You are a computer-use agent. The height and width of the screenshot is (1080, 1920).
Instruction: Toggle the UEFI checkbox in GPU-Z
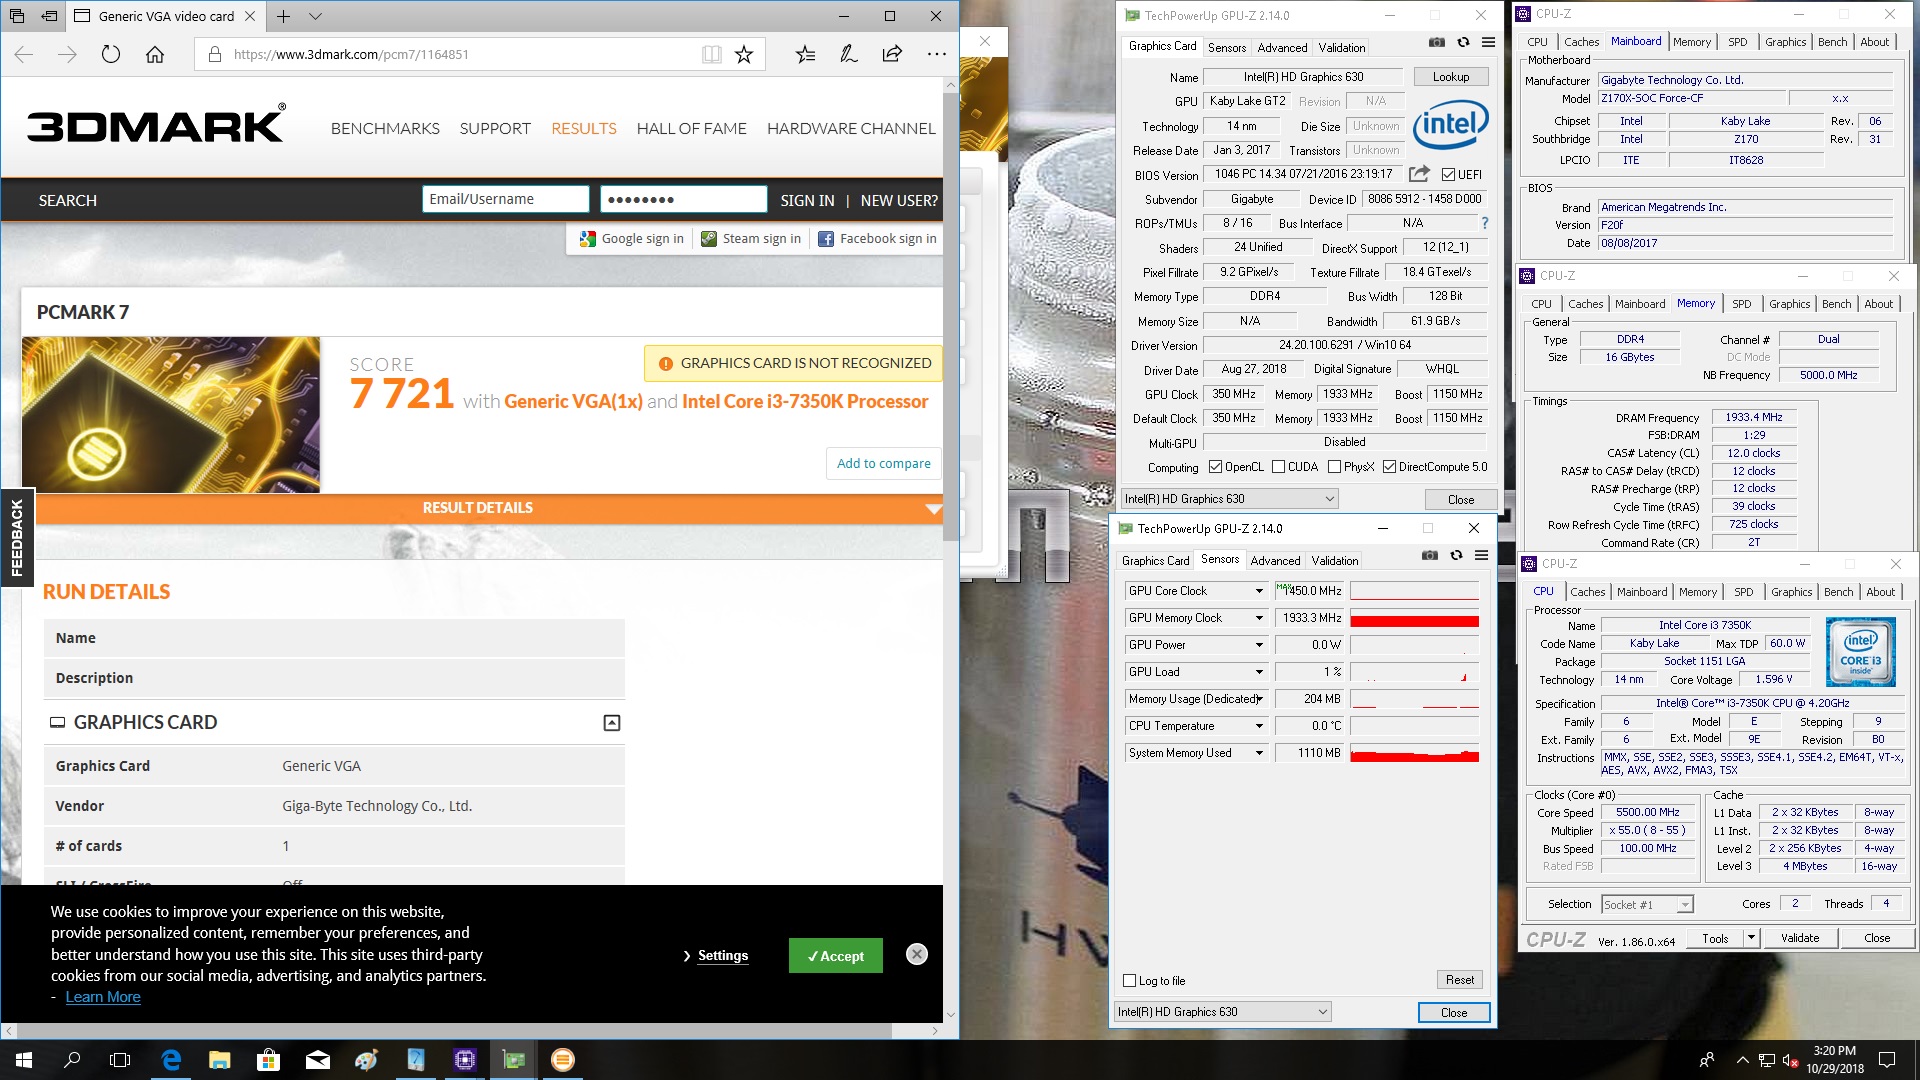coord(1448,175)
